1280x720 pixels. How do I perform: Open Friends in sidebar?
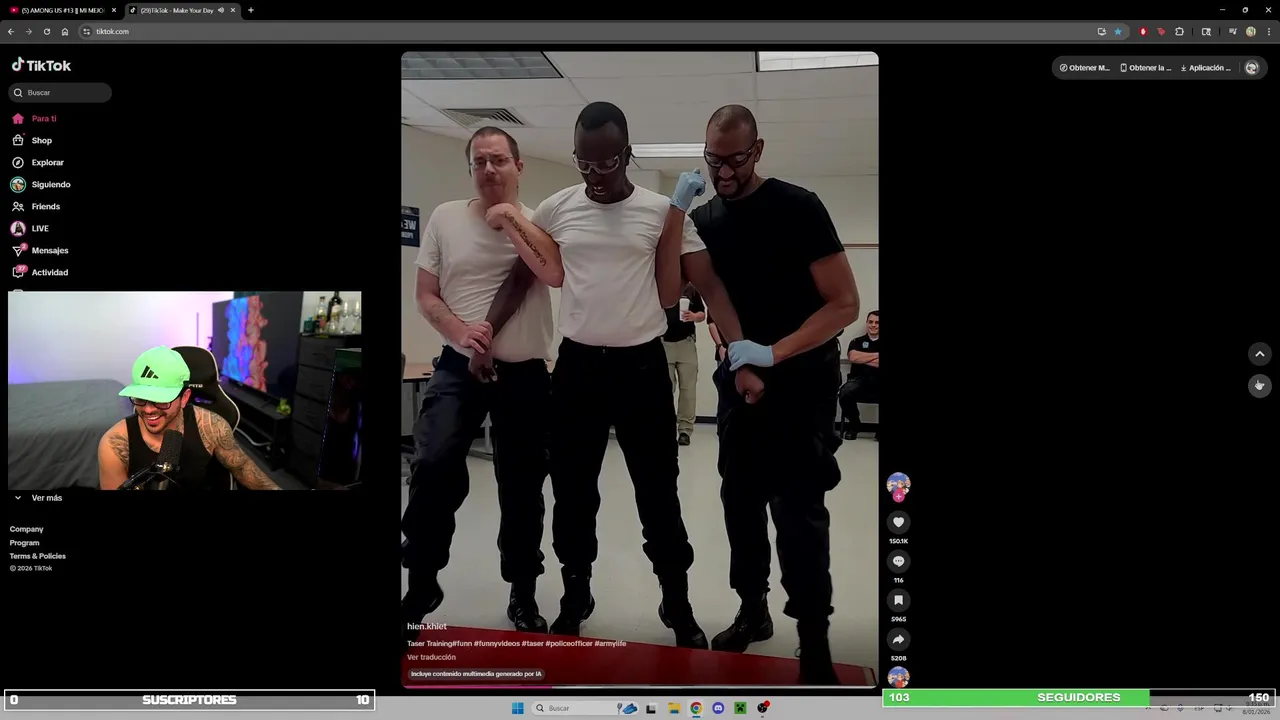click(x=36, y=206)
